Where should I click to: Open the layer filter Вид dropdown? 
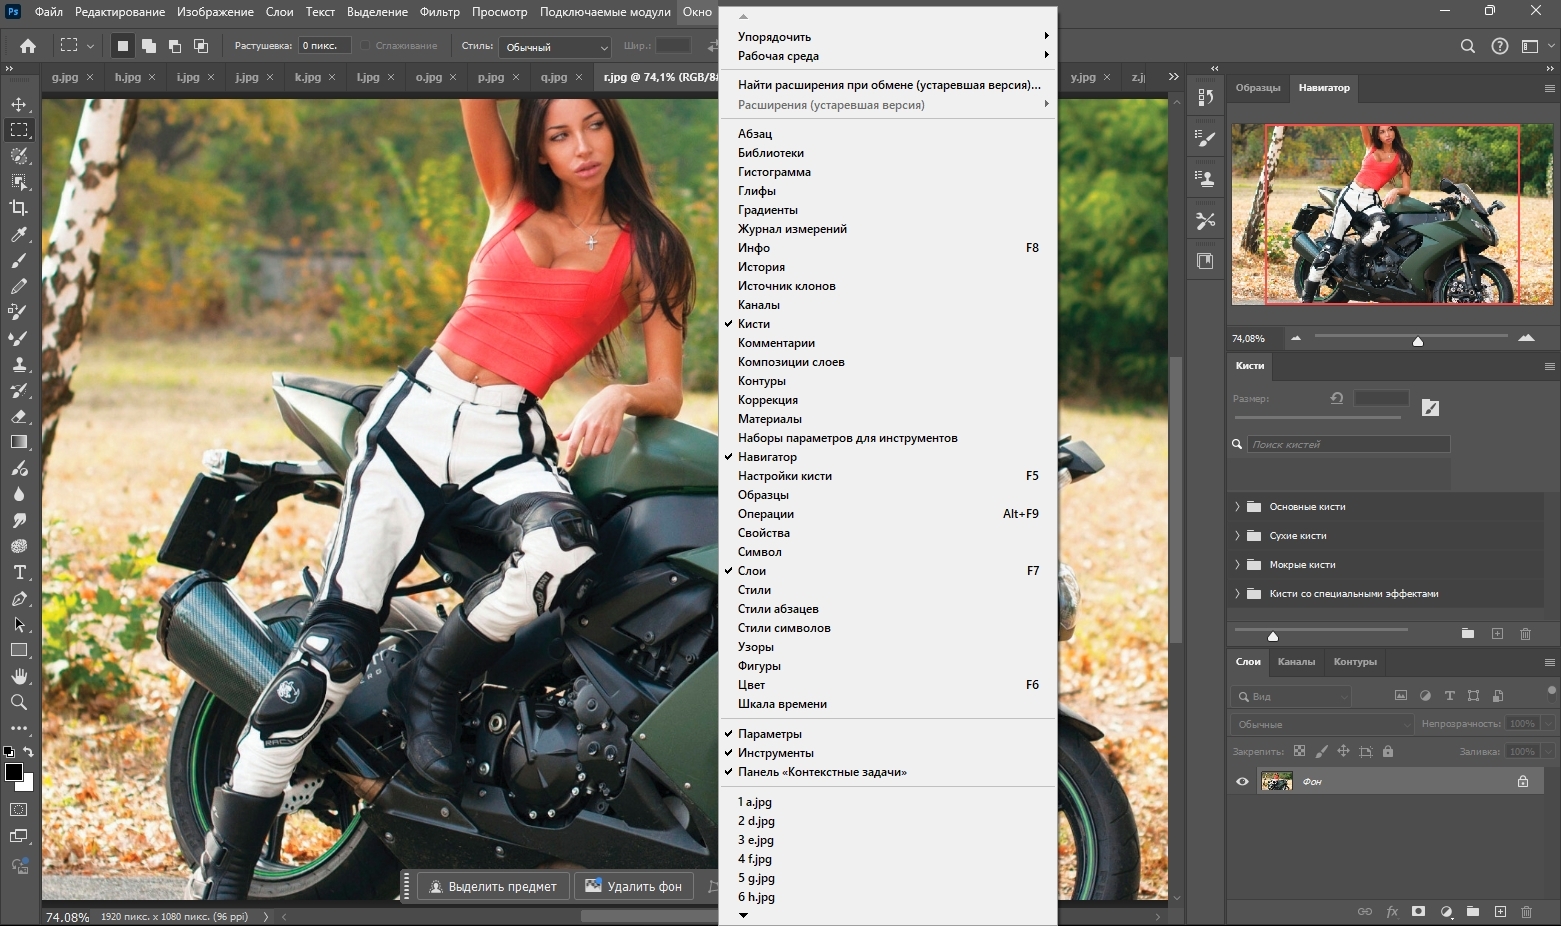(x=1292, y=696)
